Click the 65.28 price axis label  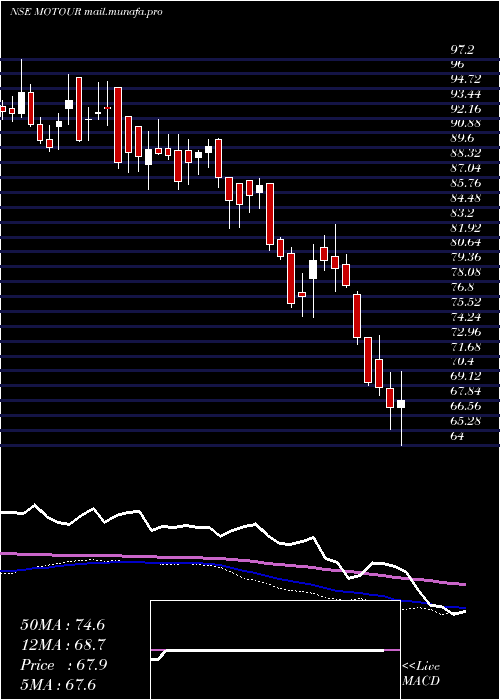(x=466, y=421)
